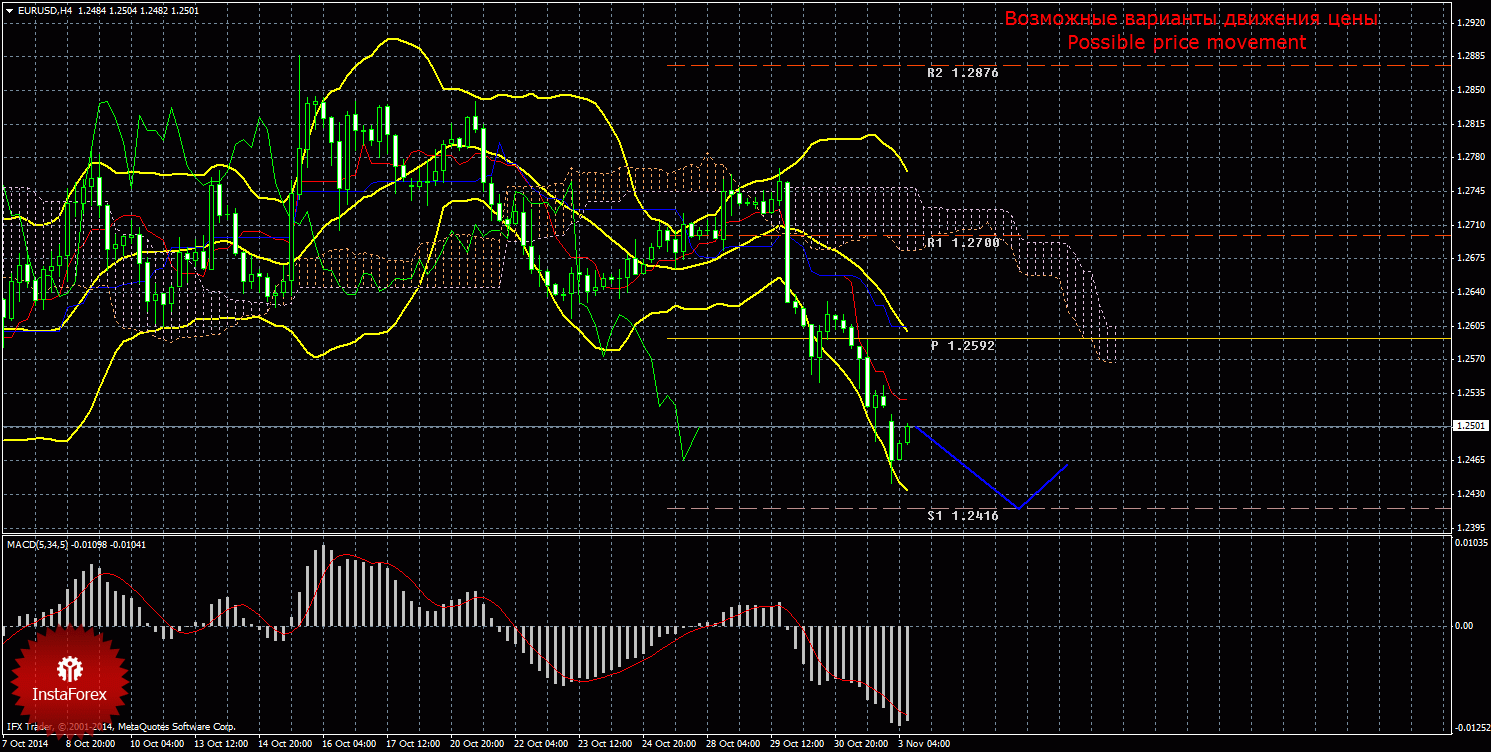Click the MACD 0.00 zero-level axis value
The height and width of the screenshot is (752, 1491).
pyautogui.click(x=1464, y=626)
